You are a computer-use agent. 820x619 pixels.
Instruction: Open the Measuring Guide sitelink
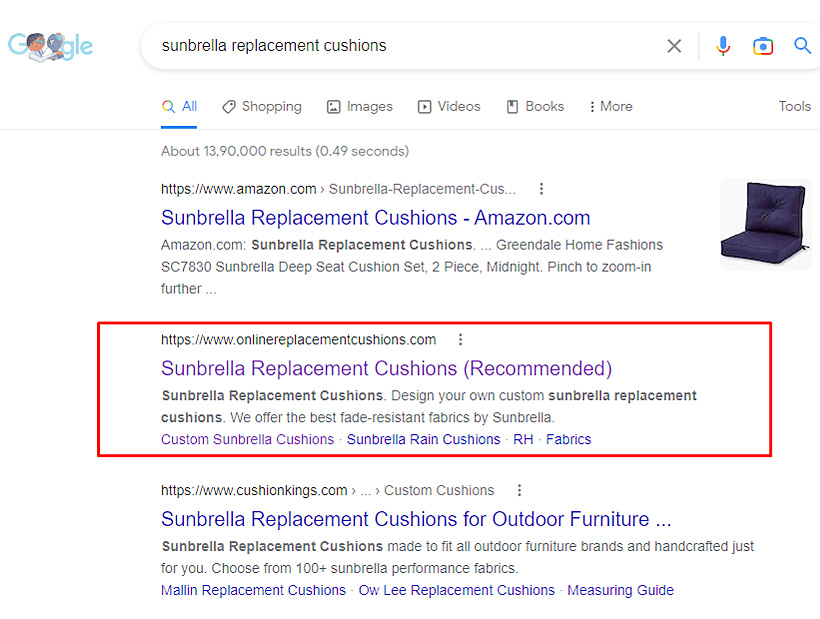[x=620, y=590]
